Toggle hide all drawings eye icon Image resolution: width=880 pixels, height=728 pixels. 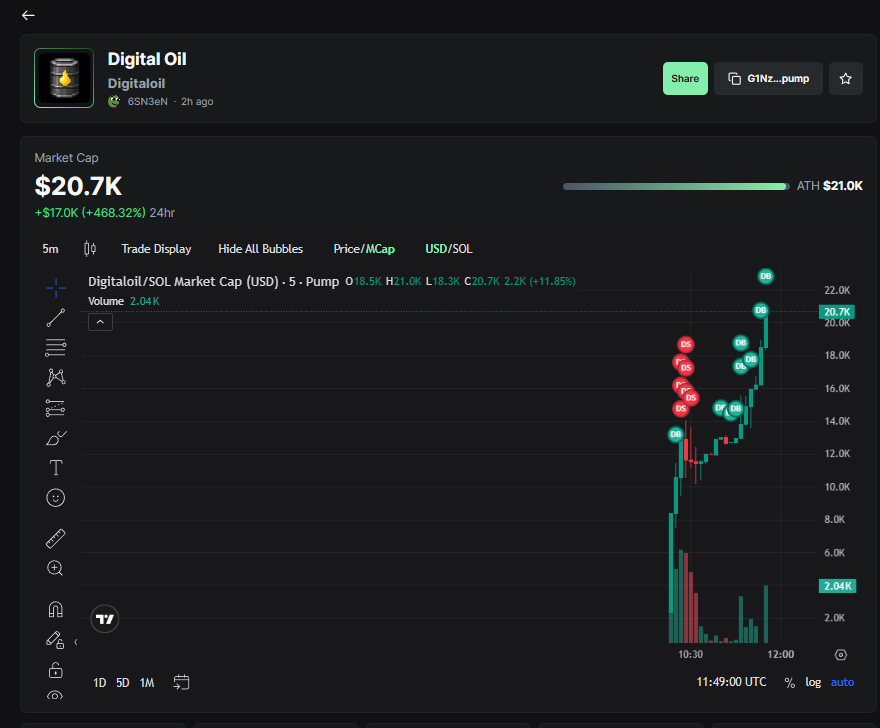(55, 695)
